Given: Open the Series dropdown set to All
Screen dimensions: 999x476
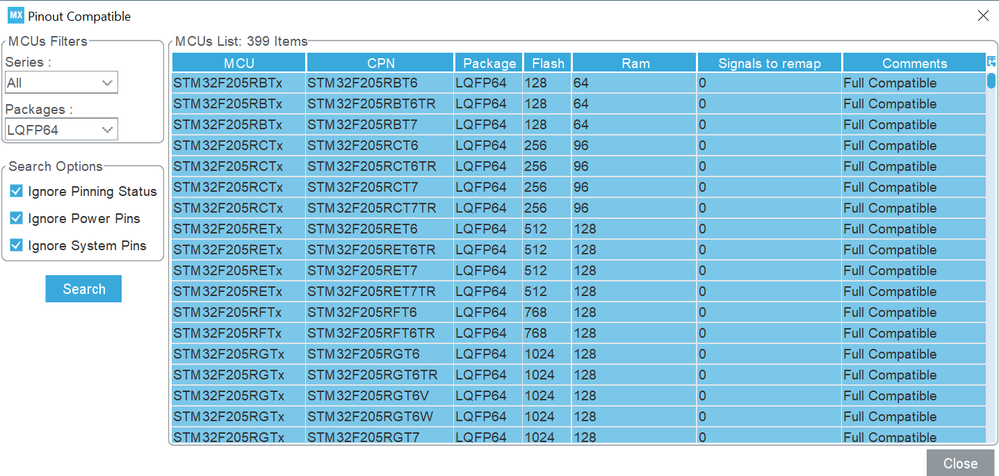Looking at the screenshot, I should pyautogui.click(x=61, y=83).
